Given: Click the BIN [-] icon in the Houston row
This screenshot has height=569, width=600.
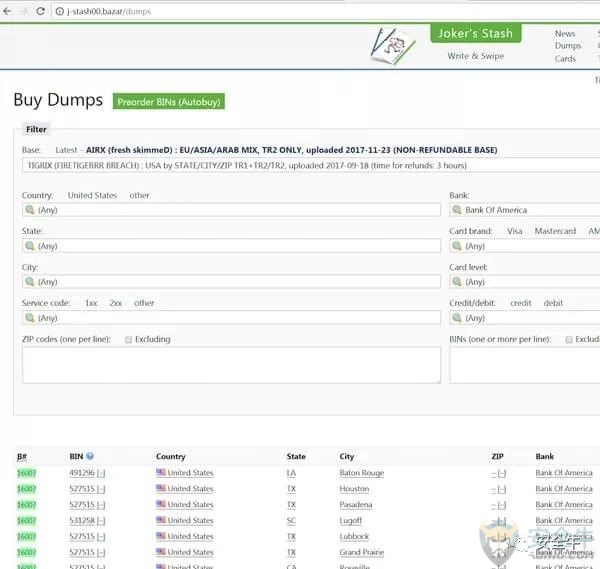Looking at the screenshot, I should (101, 489).
